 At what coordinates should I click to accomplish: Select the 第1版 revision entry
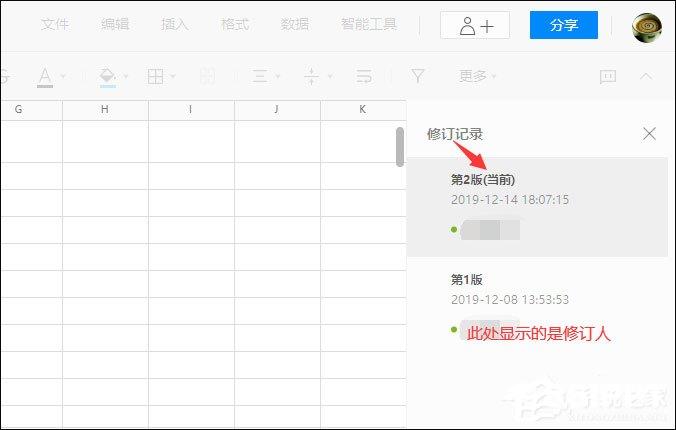pos(537,307)
